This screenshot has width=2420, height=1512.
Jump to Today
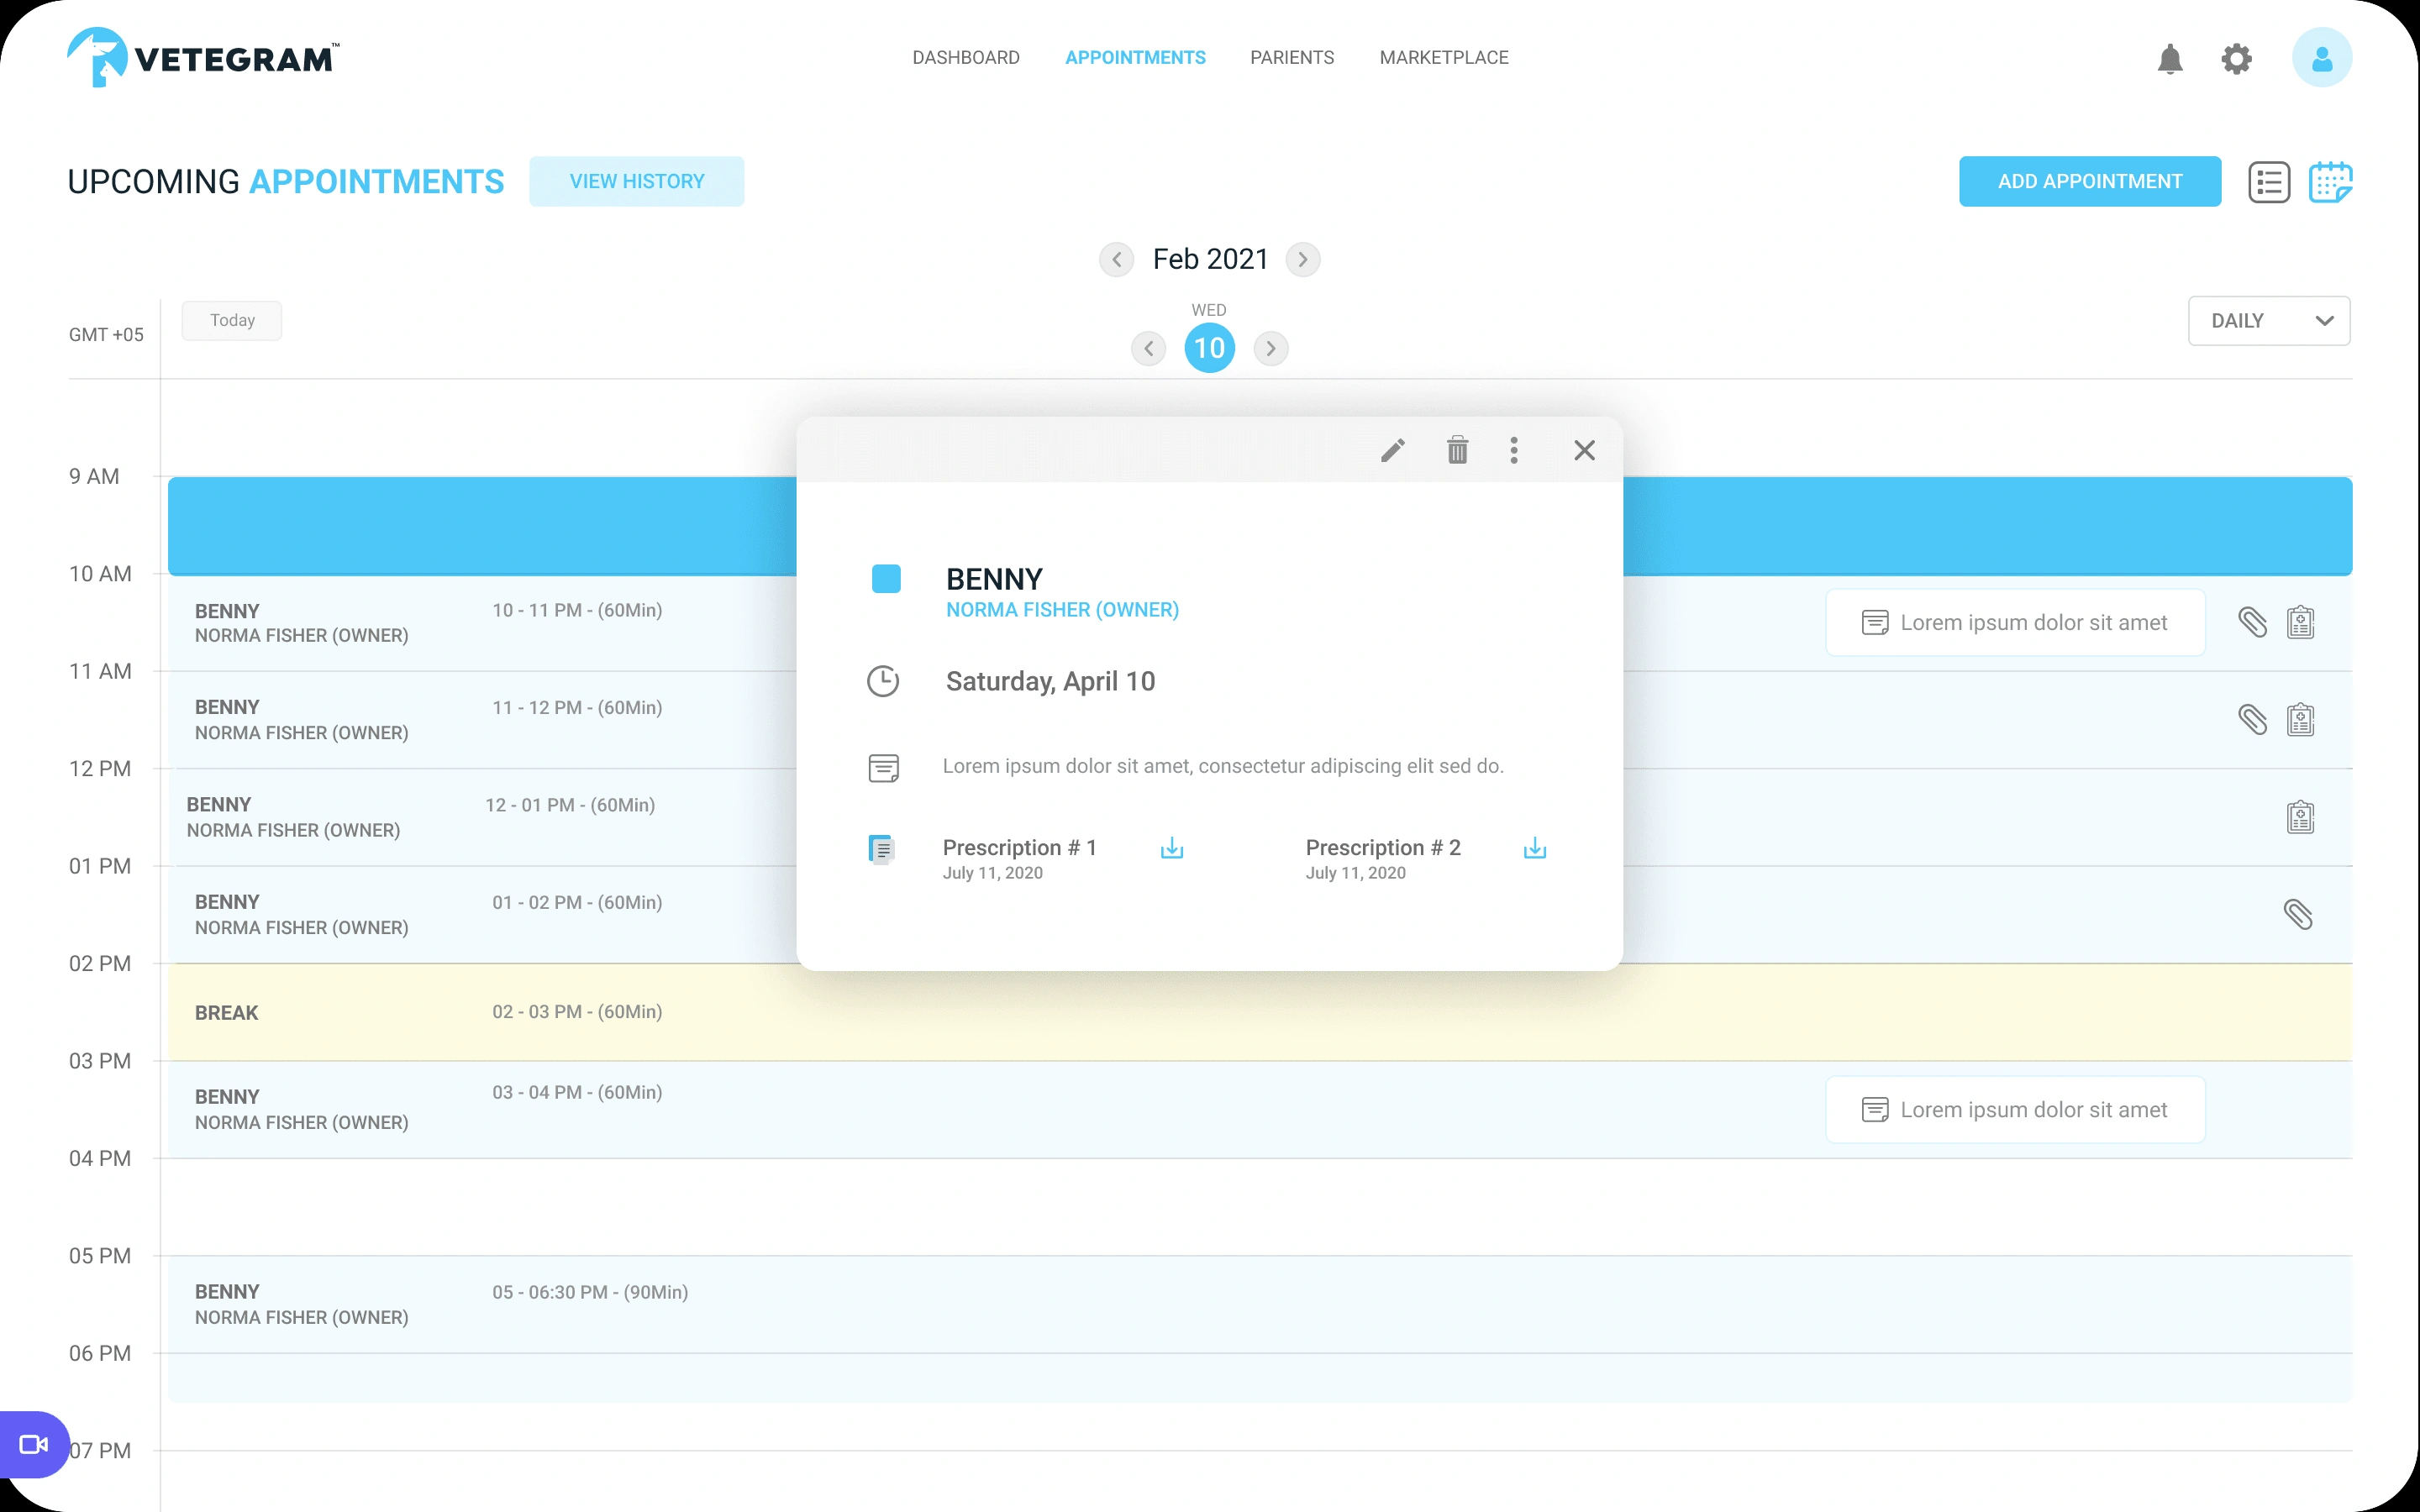coord(231,320)
